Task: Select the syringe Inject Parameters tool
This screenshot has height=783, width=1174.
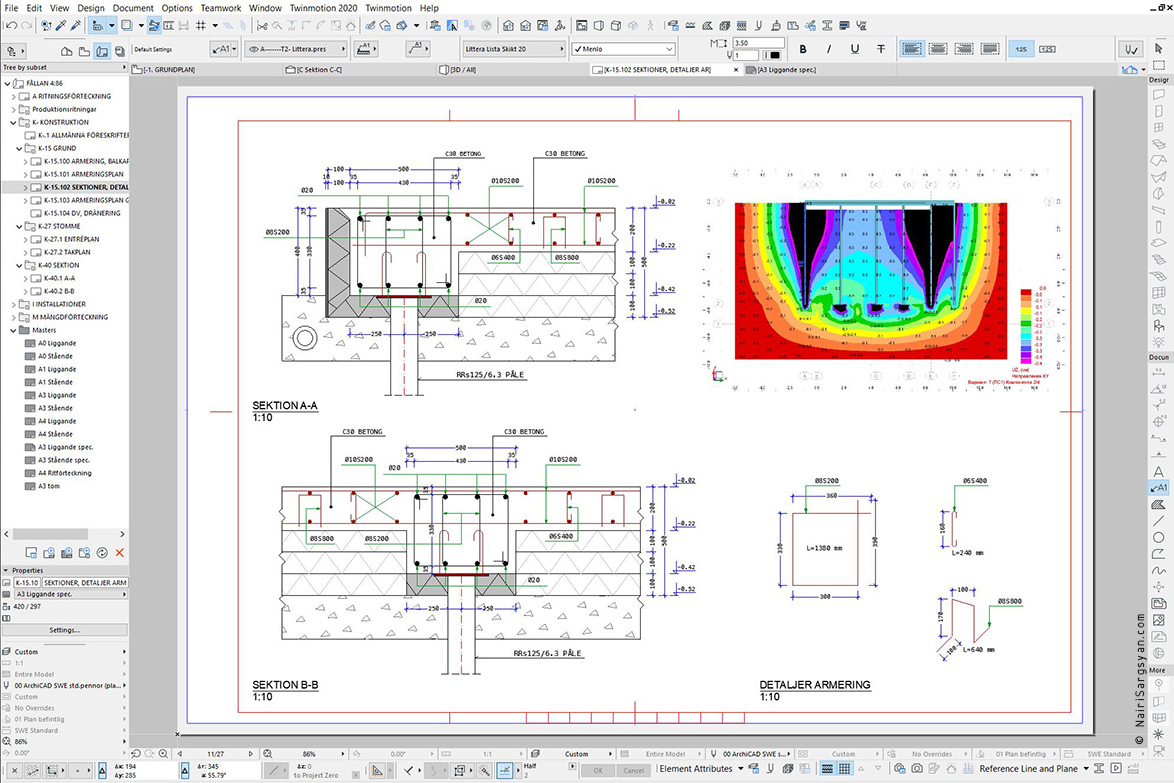Action: point(76,25)
